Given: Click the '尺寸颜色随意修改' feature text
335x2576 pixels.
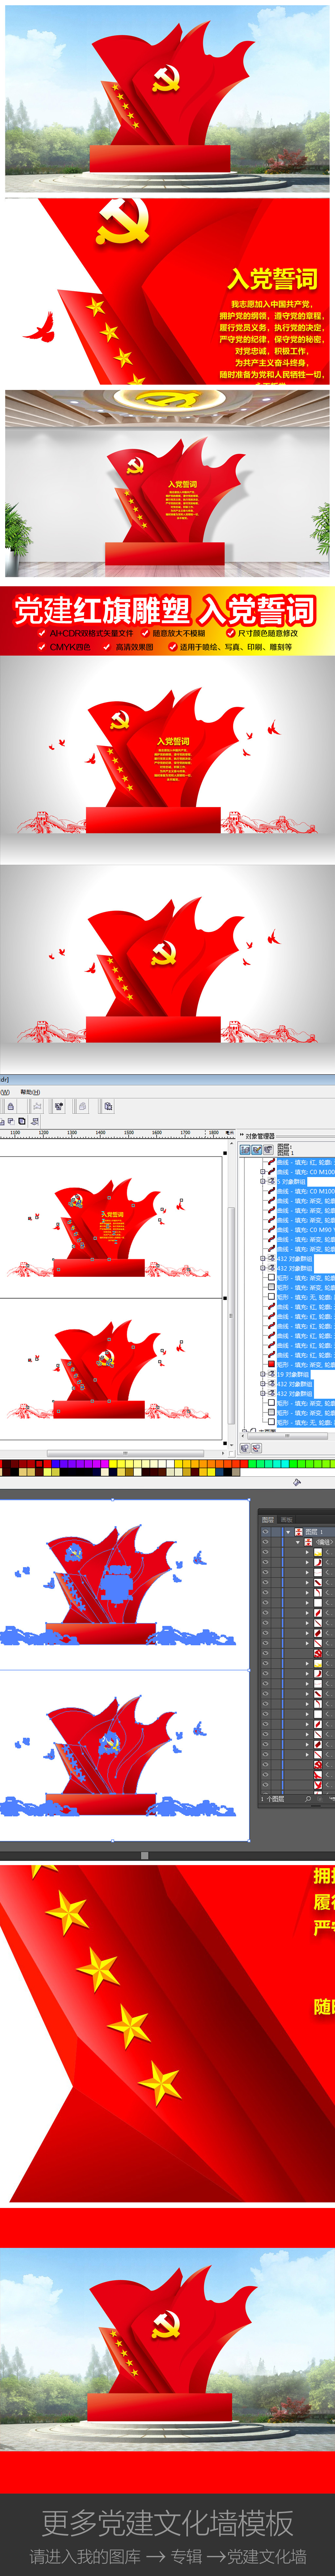Looking at the screenshot, I should [x=268, y=633].
